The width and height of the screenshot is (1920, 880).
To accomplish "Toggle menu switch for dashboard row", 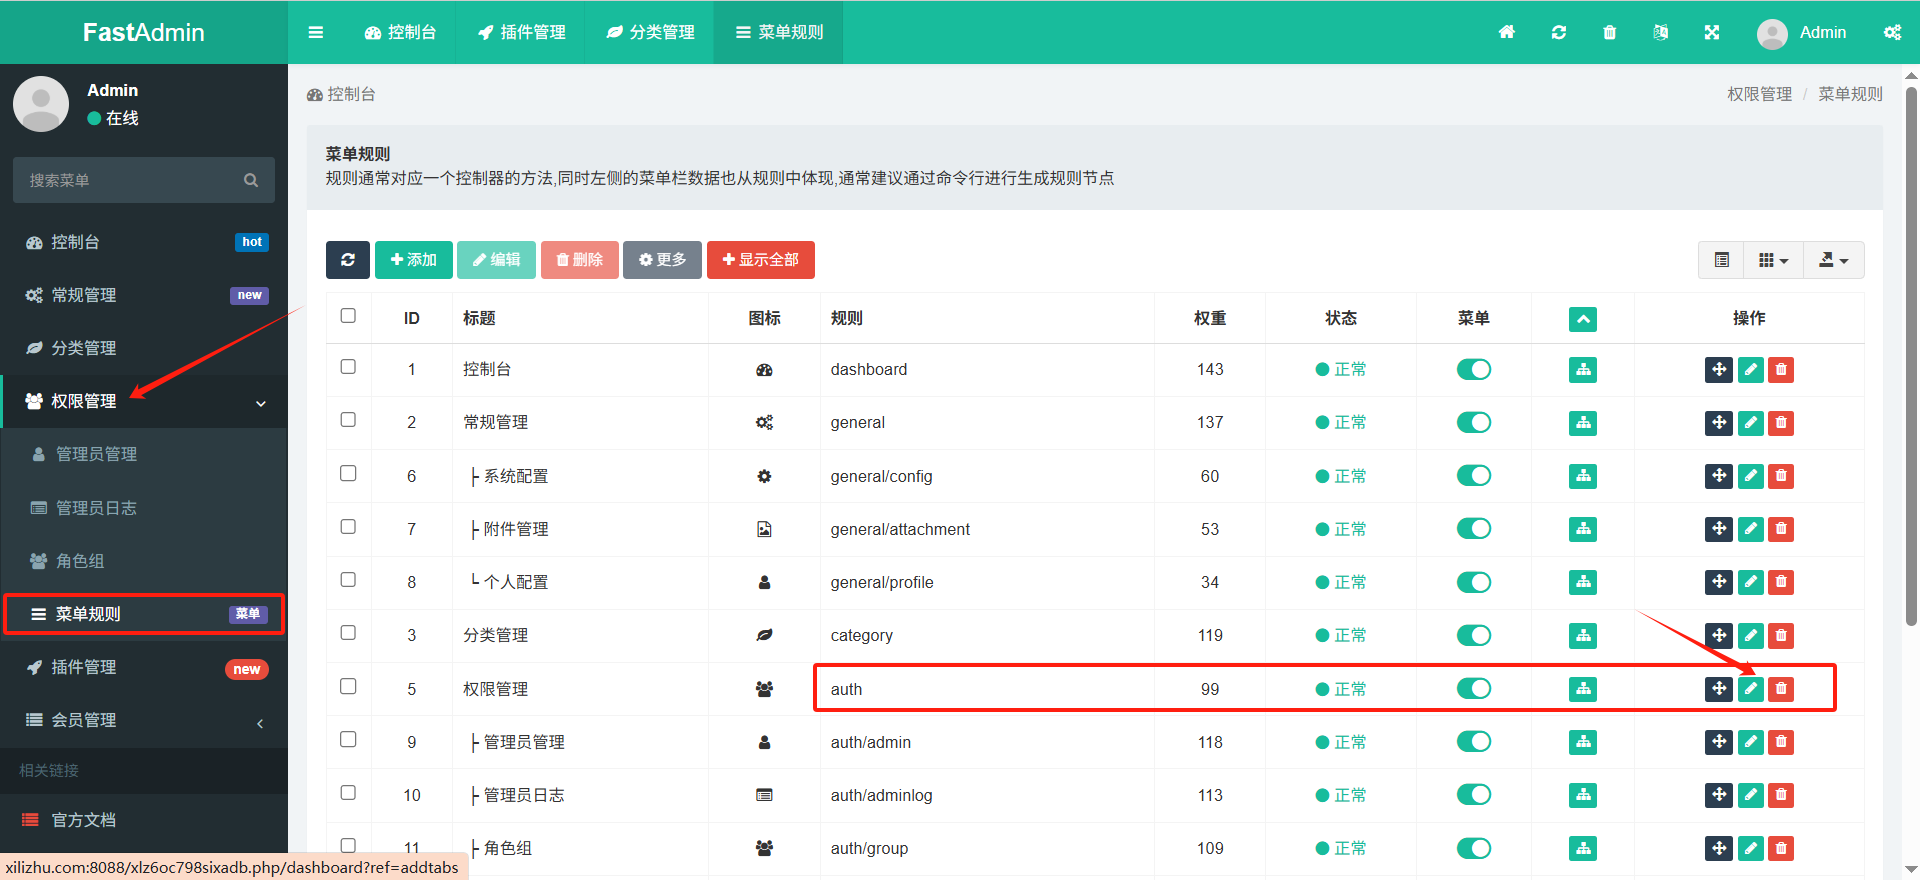I will [x=1474, y=370].
